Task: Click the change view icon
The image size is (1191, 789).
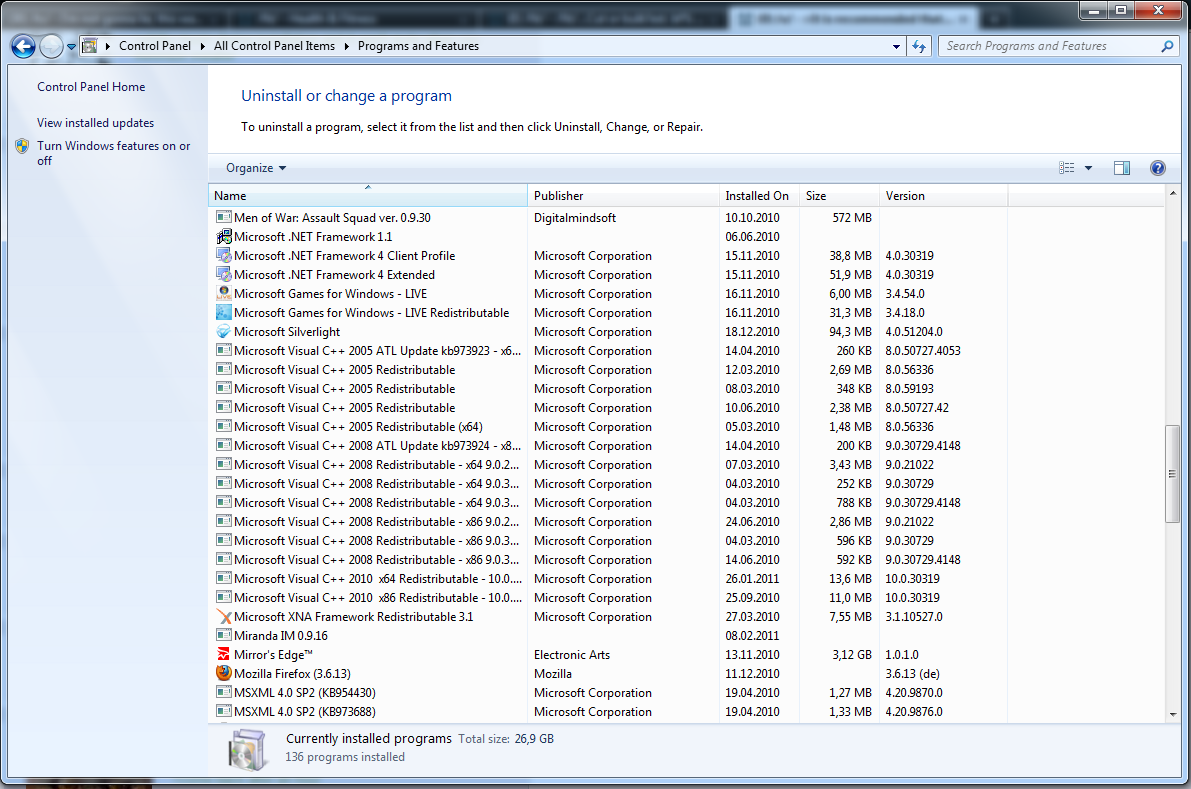Action: (x=1066, y=168)
